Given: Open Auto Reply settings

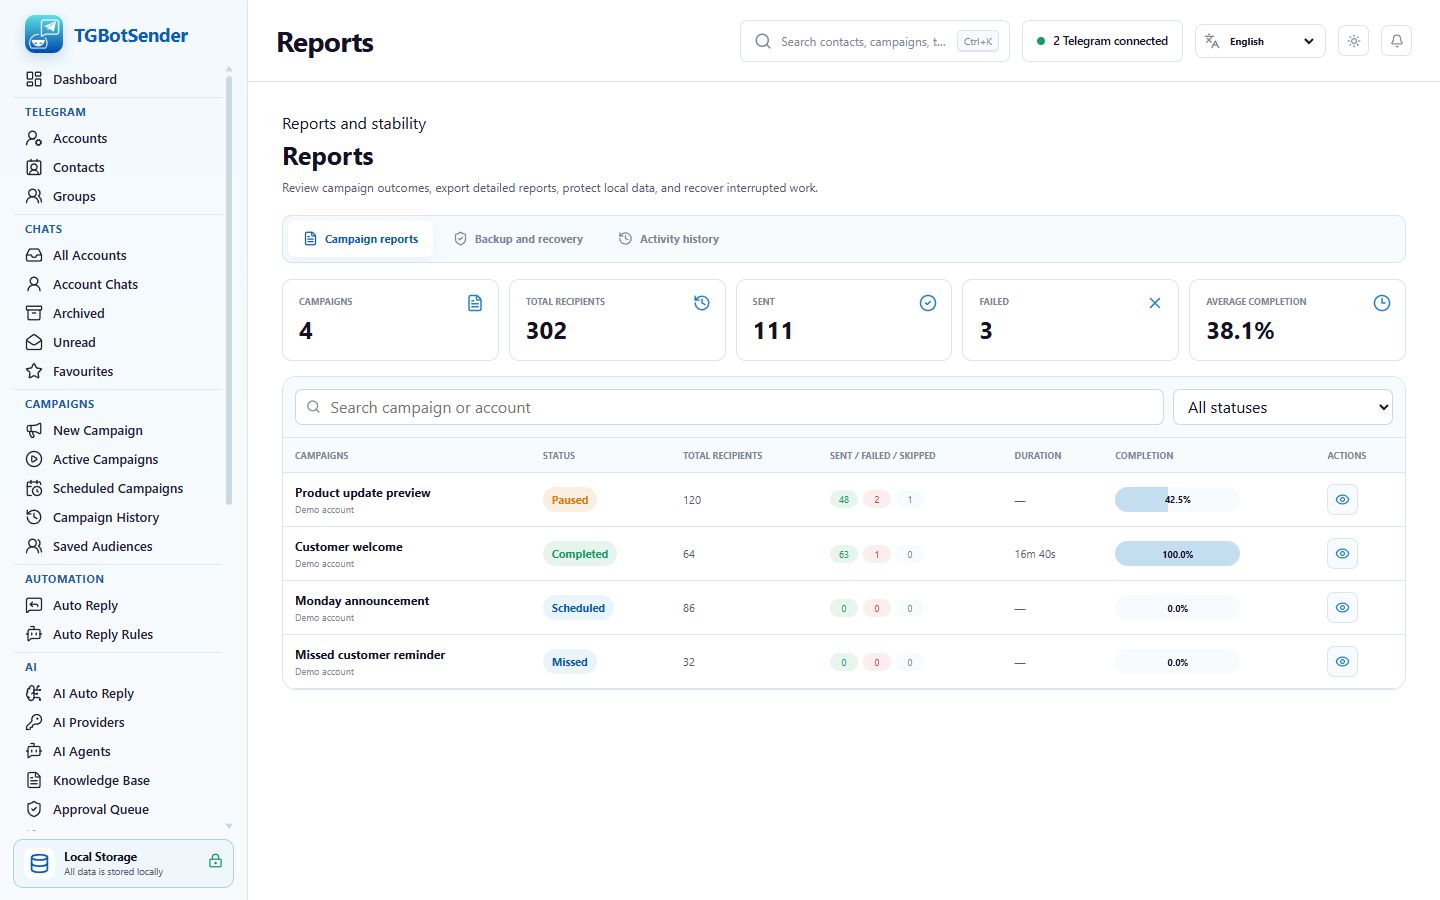Looking at the screenshot, I should (x=118, y=605).
